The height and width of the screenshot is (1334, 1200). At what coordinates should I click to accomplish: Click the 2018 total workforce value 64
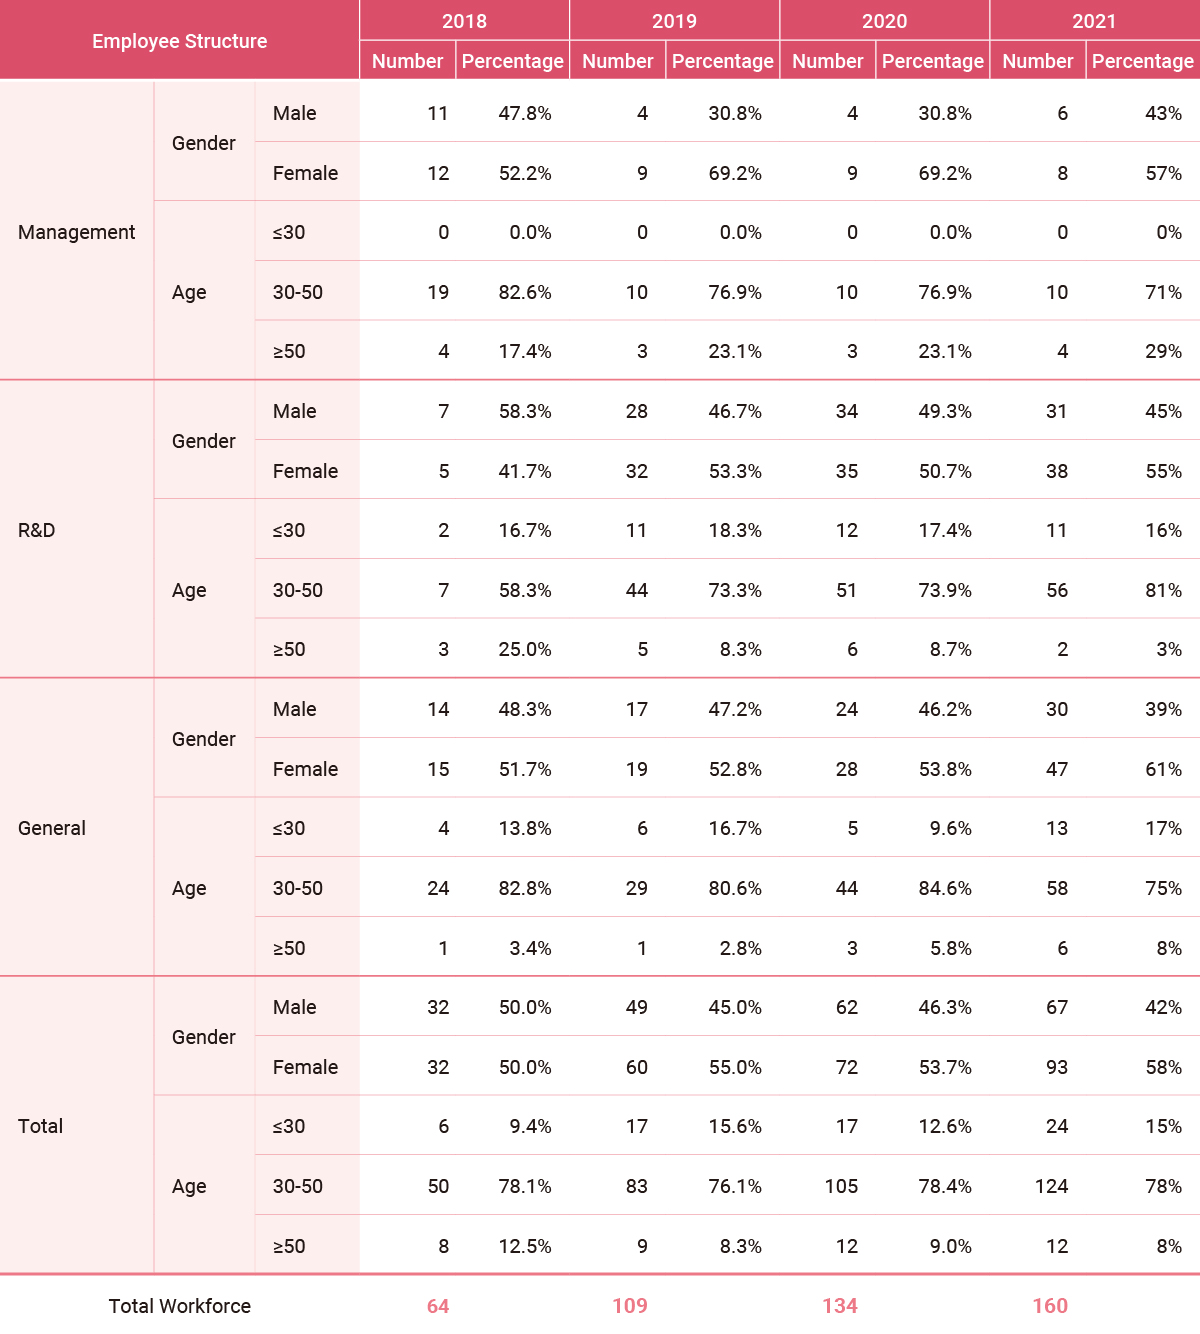coord(438,1306)
